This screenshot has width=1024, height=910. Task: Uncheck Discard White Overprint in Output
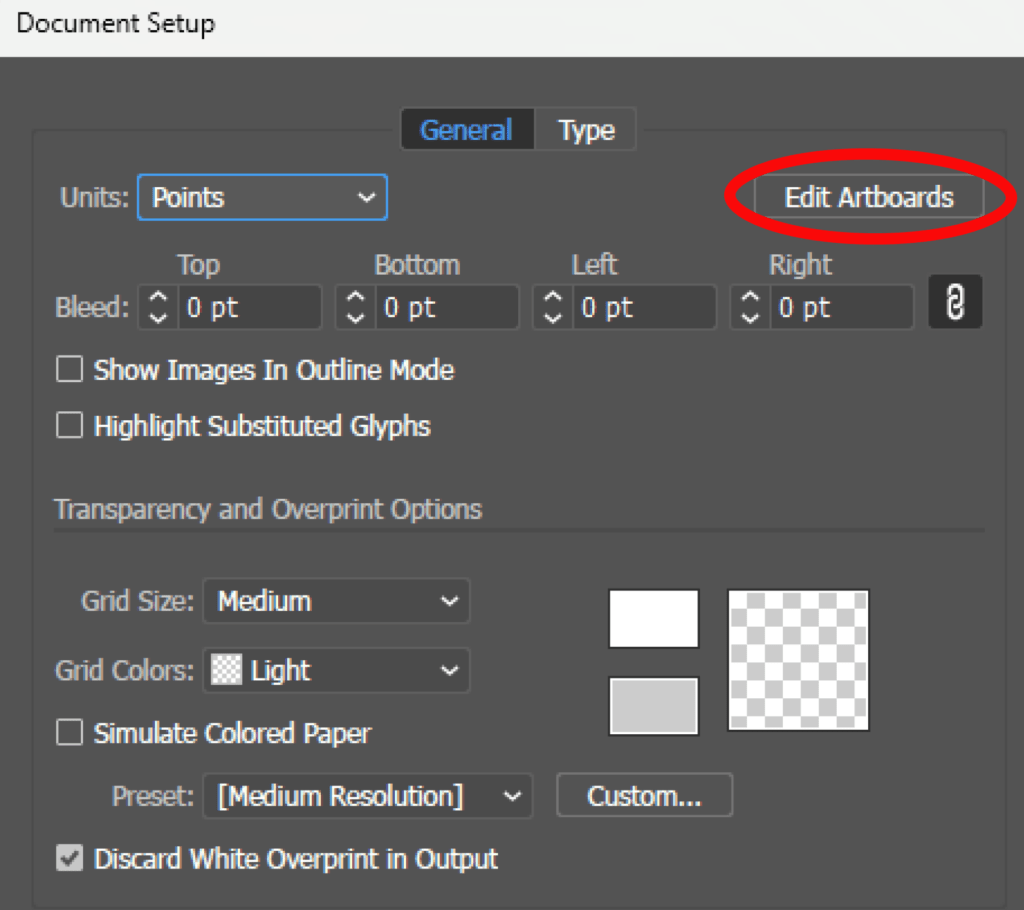click(69, 858)
